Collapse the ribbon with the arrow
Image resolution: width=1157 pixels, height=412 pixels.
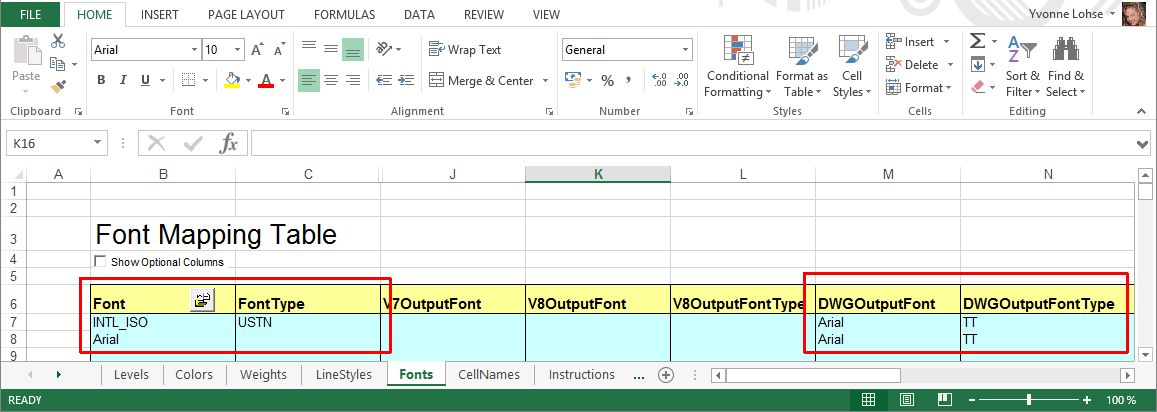[x=1142, y=111]
